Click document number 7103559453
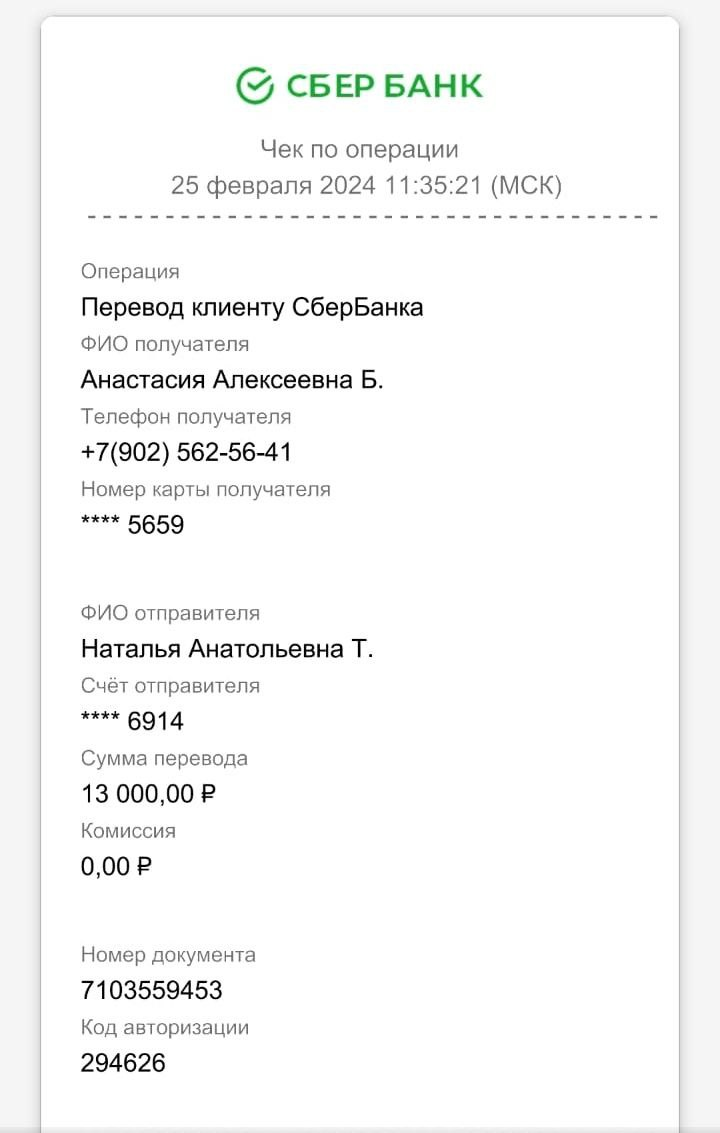The width and height of the screenshot is (720, 1133). point(151,991)
